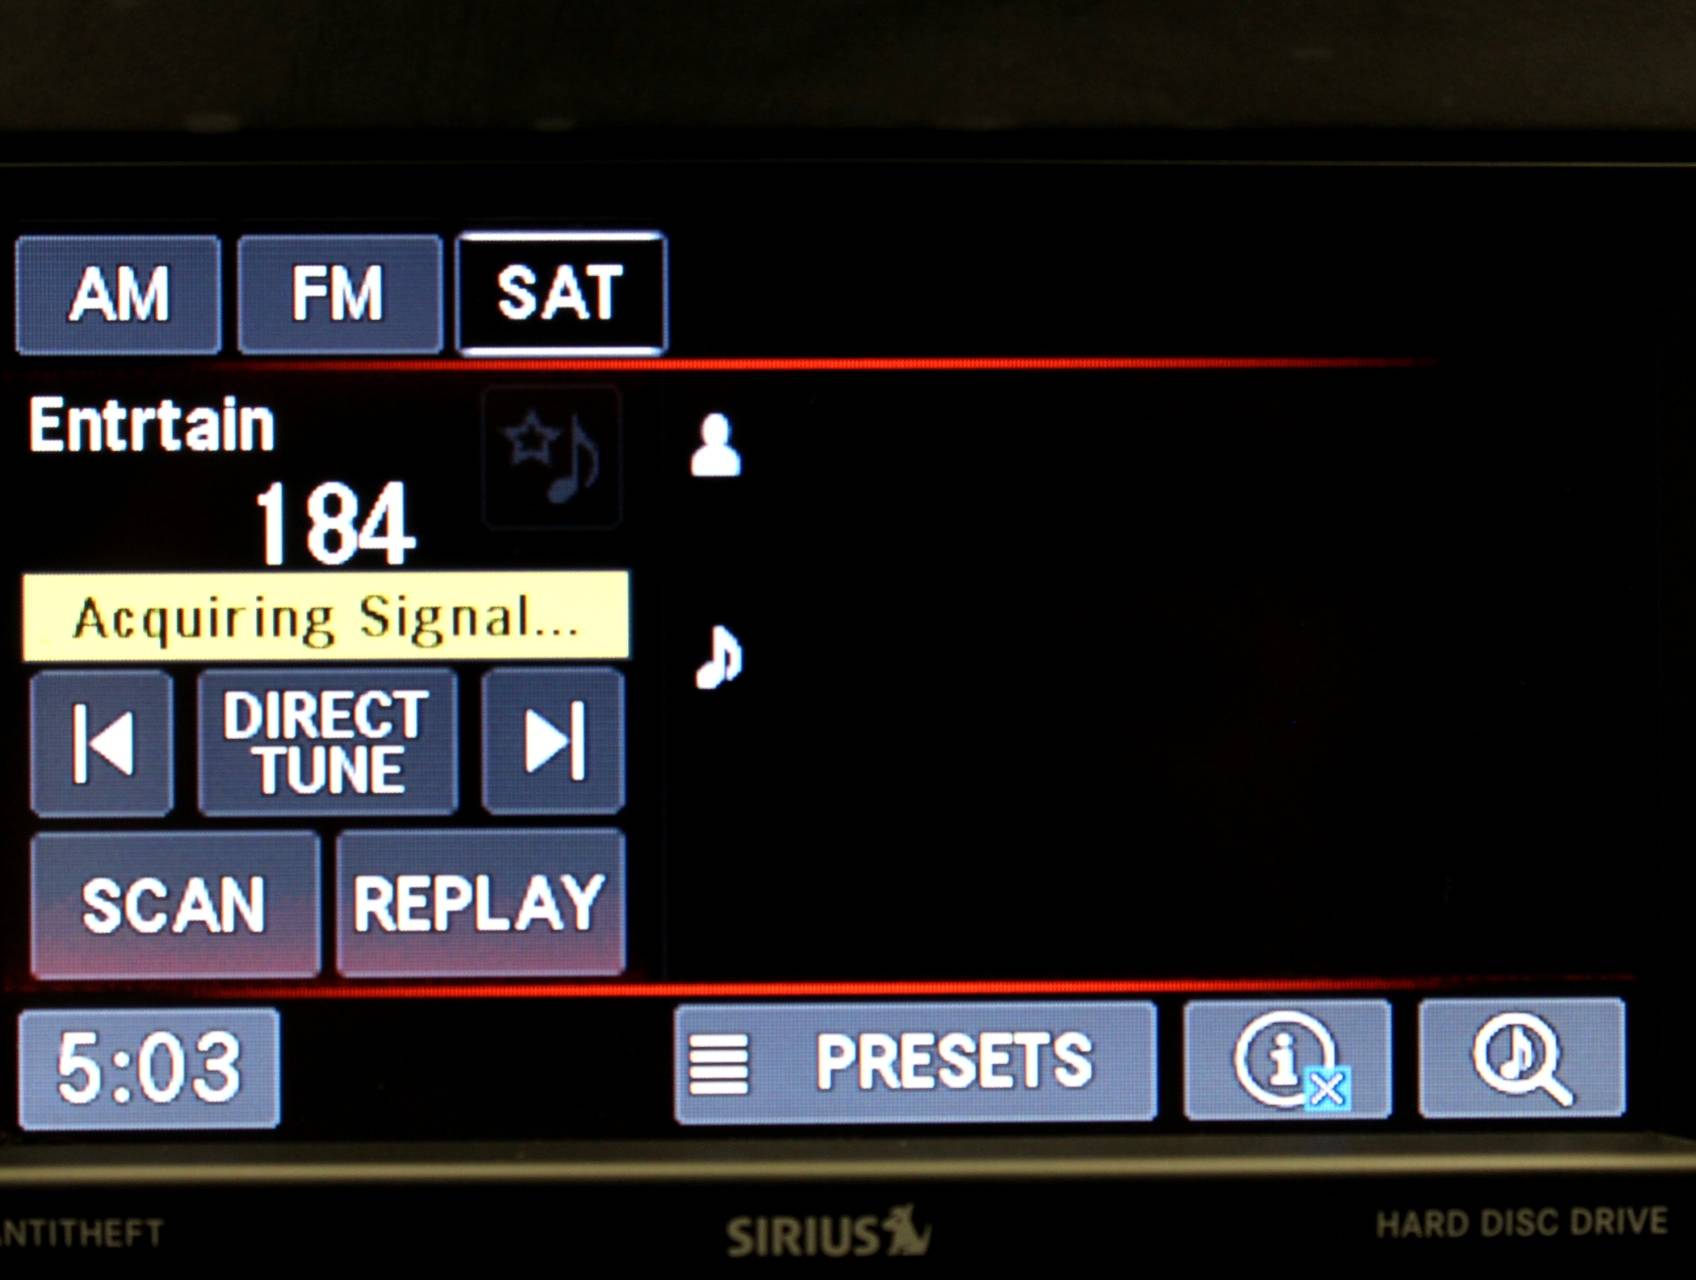
Task: Skip to next channel
Action: tap(553, 741)
